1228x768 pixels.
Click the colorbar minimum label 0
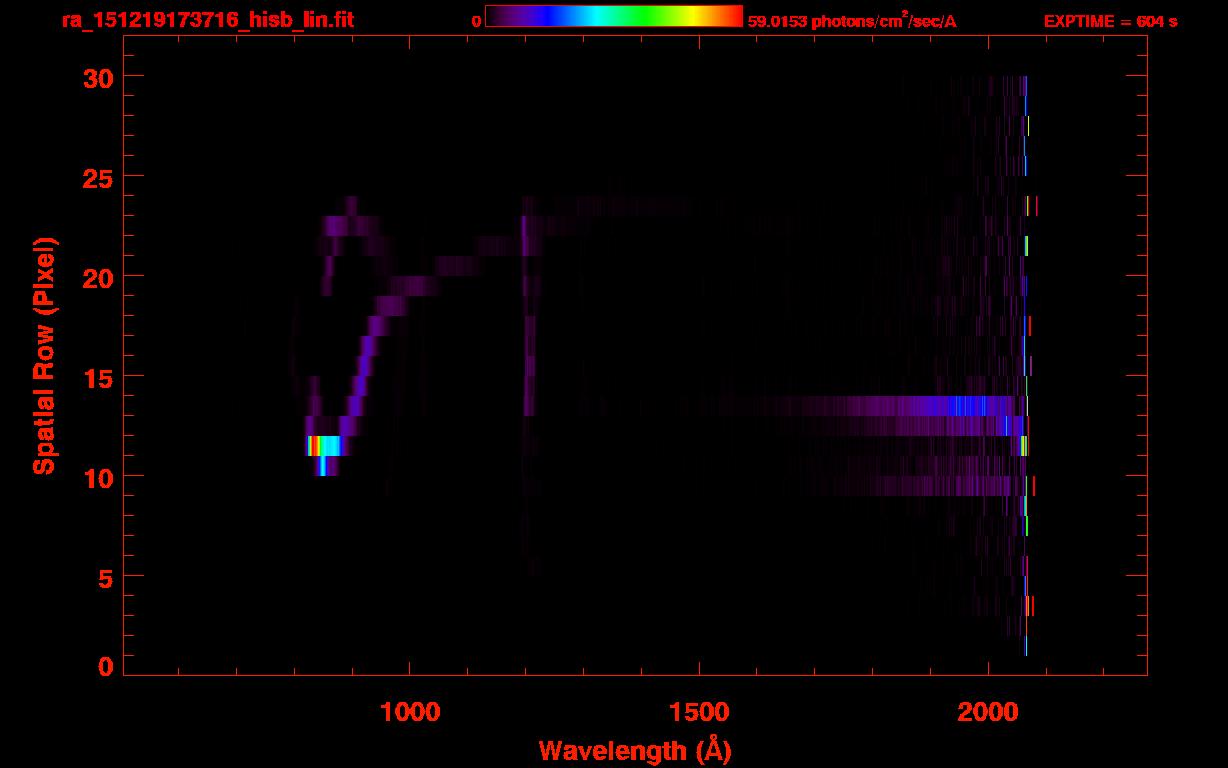pos(476,21)
